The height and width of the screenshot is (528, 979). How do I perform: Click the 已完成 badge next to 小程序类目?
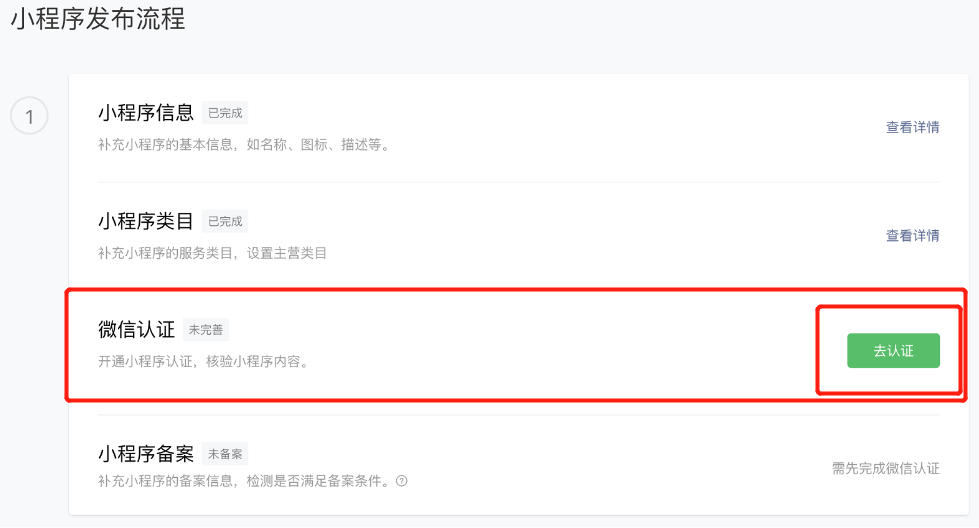pos(225,221)
